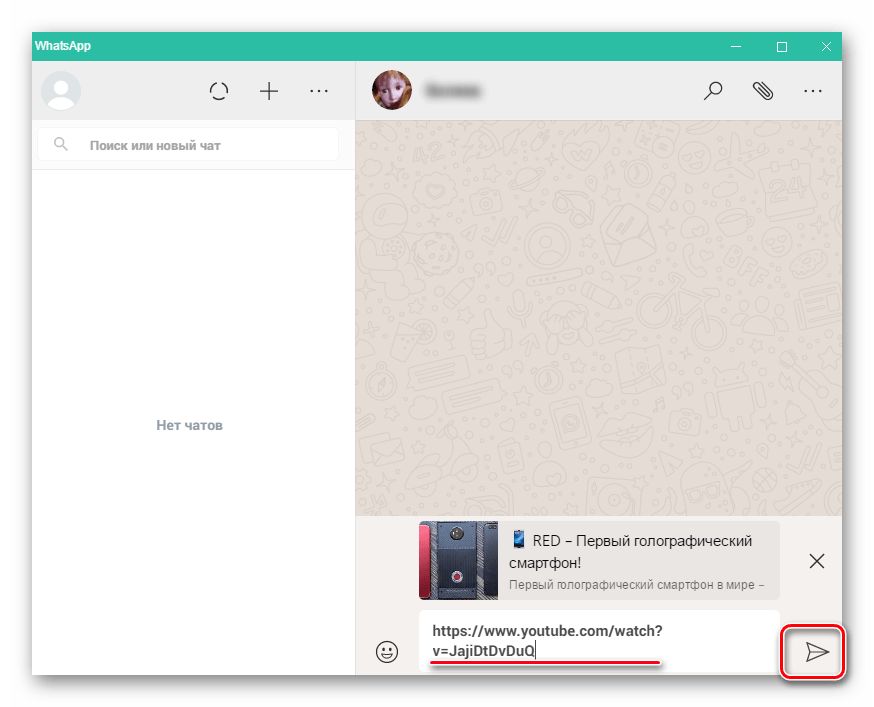Close the WhatsApp window
This screenshot has width=874, height=707.
[826, 47]
